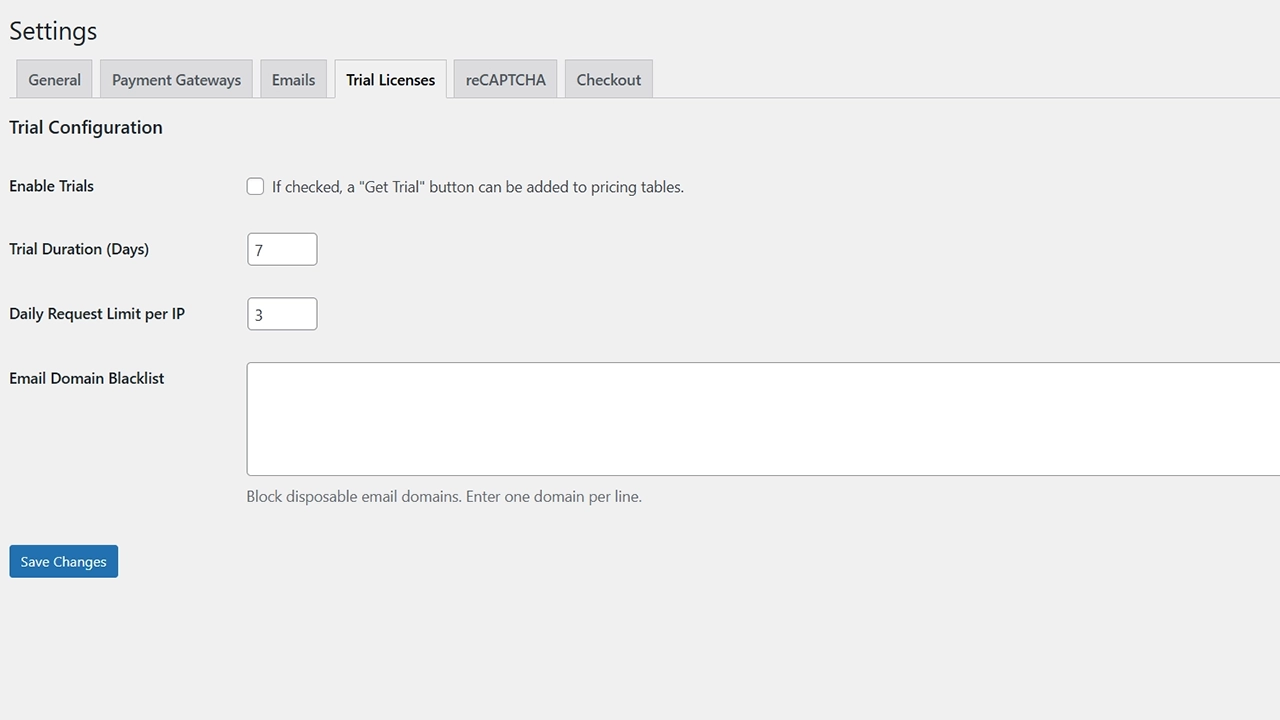Click the Trial Configuration section heading
The width and height of the screenshot is (1280, 720).
click(x=86, y=128)
